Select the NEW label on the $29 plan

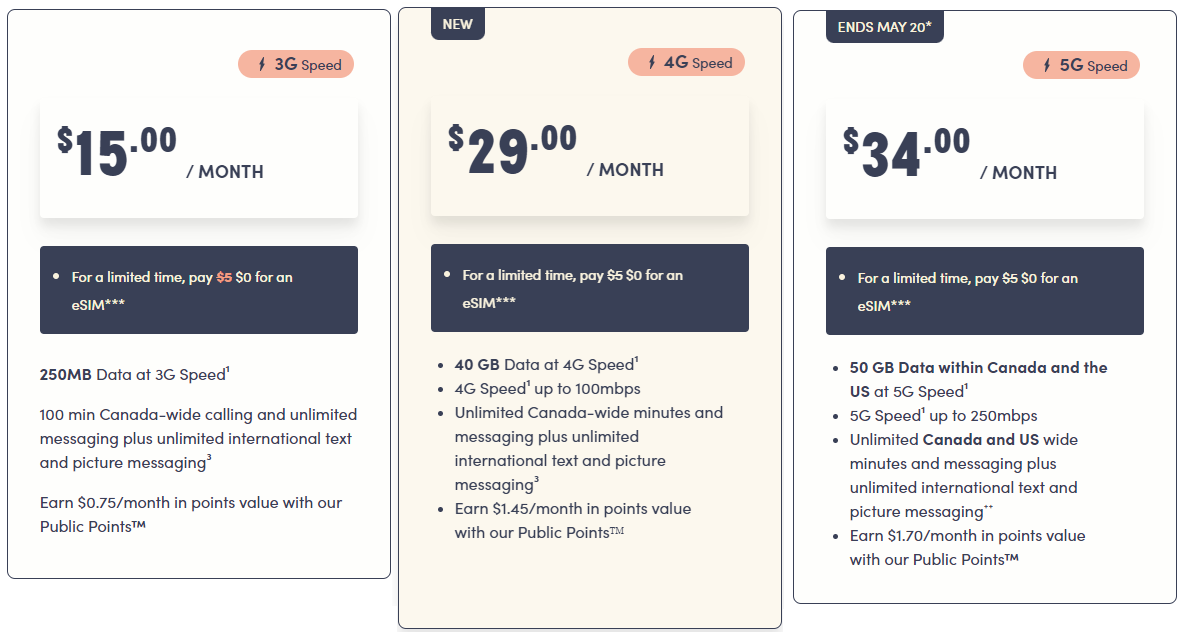(458, 24)
